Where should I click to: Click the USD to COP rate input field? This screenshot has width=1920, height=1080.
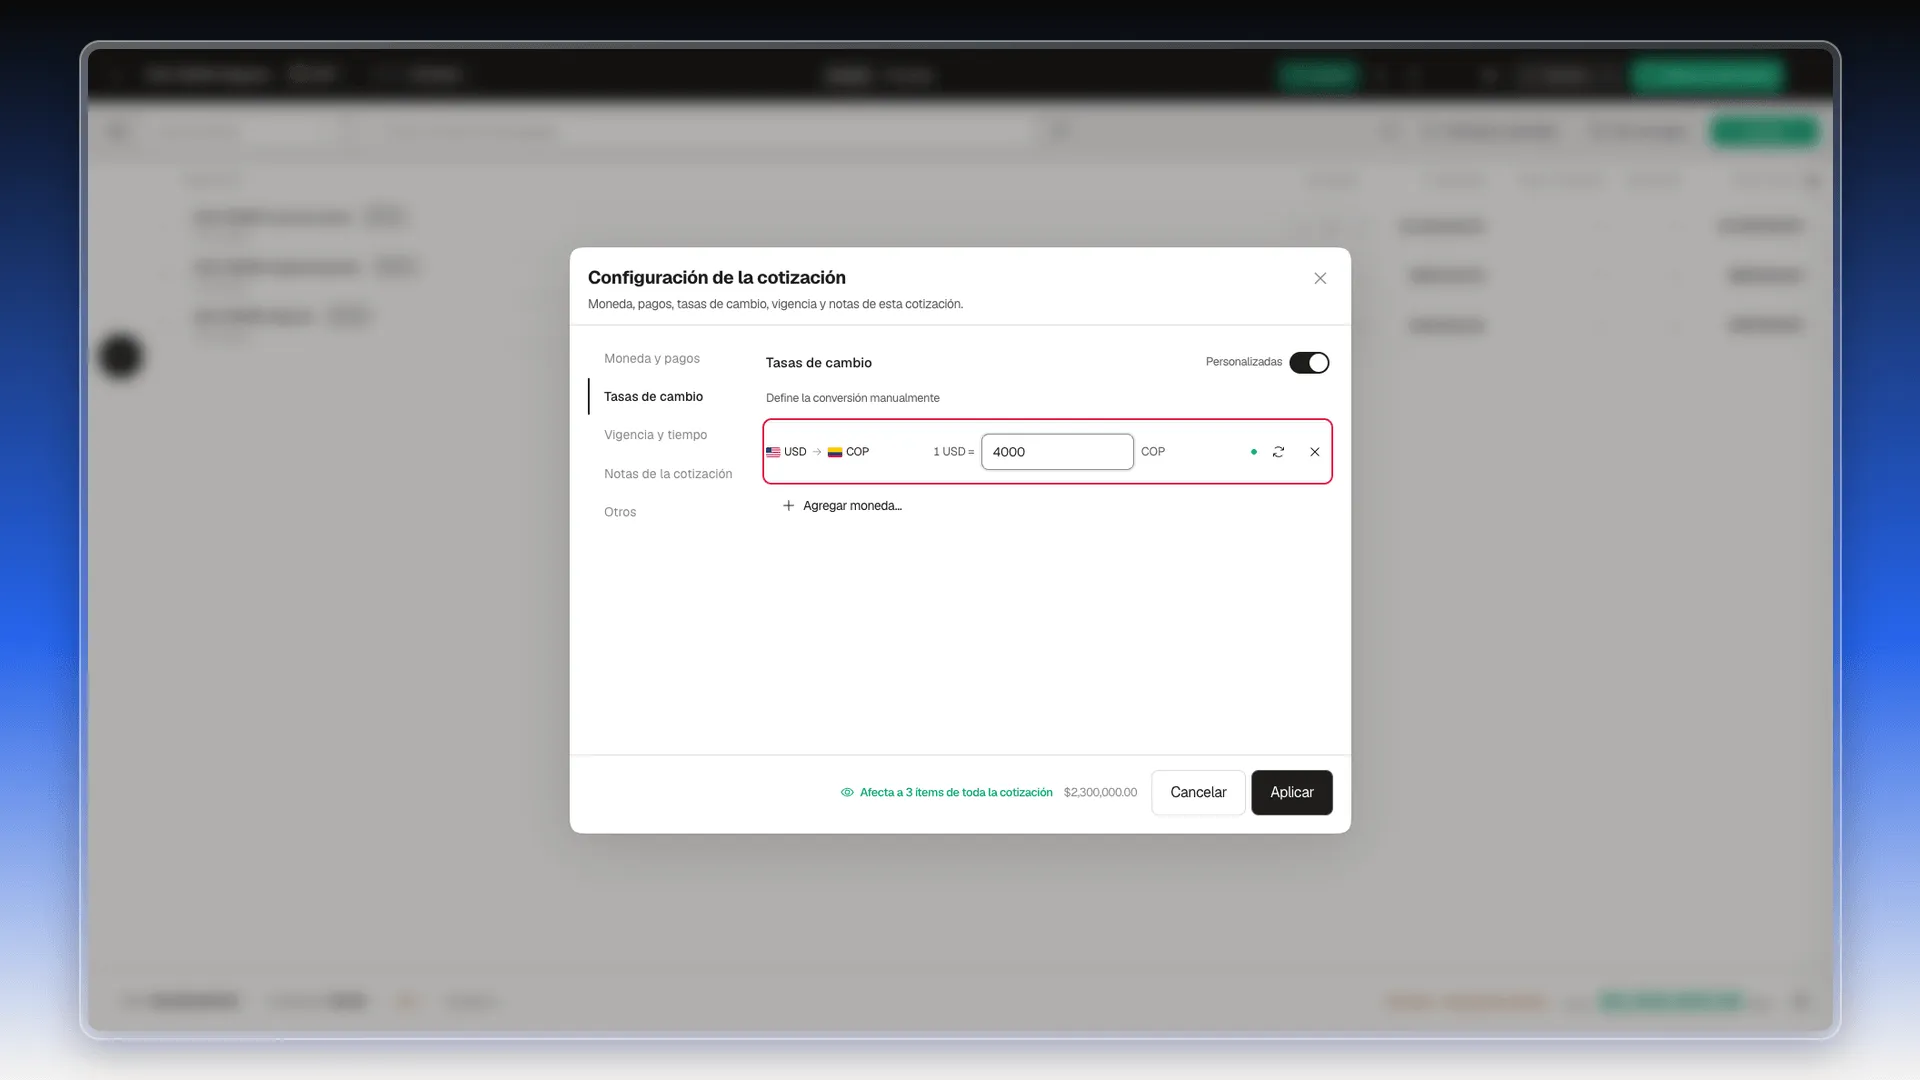(1057, 452)
